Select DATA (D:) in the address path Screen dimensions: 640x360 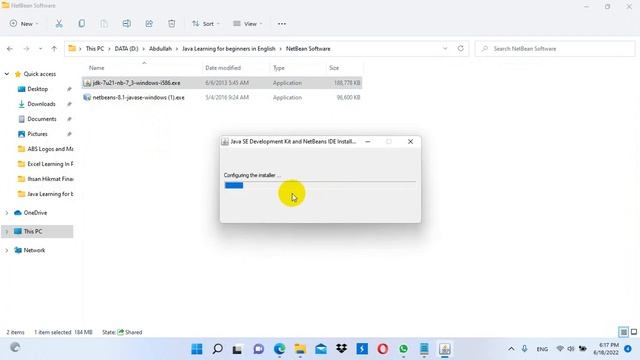point(126,49)
